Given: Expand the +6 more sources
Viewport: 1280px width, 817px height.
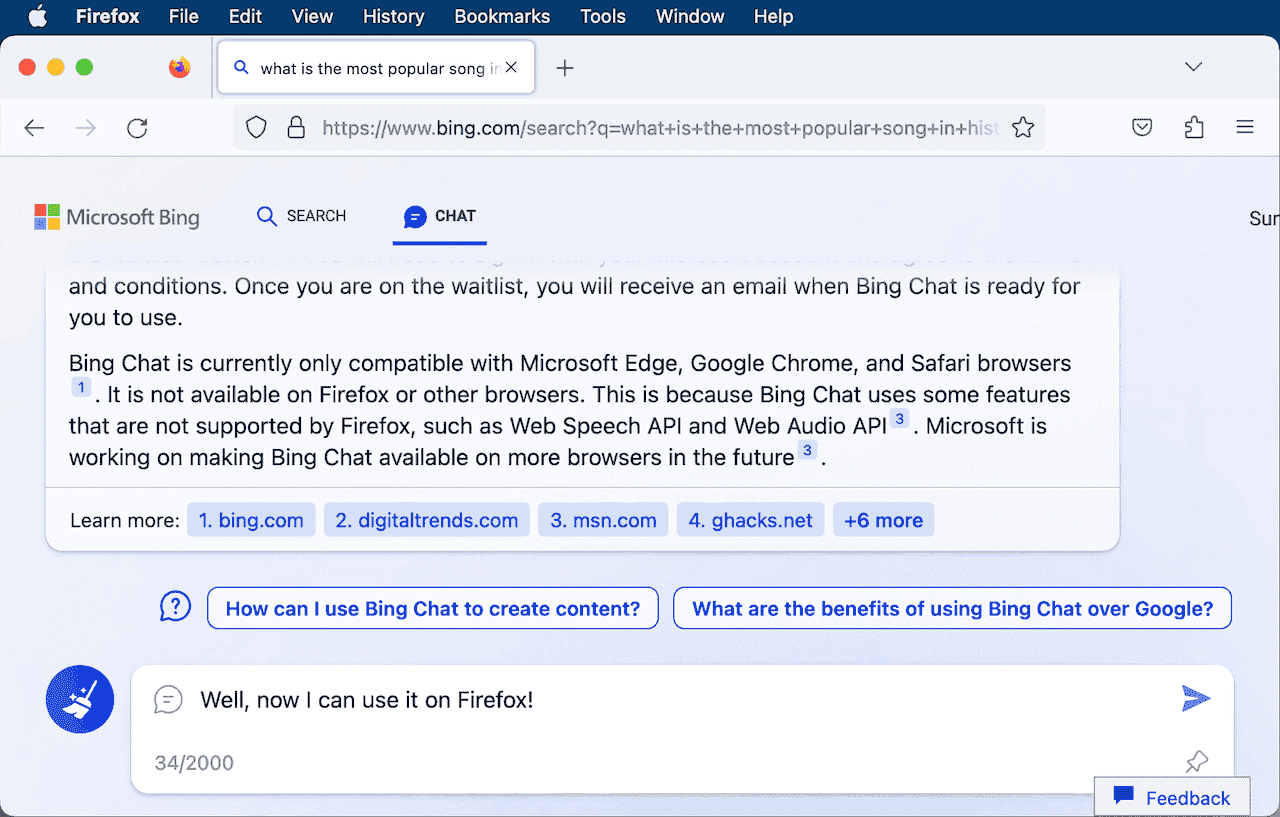Looking at the screenshot, I should click(883, 520).
